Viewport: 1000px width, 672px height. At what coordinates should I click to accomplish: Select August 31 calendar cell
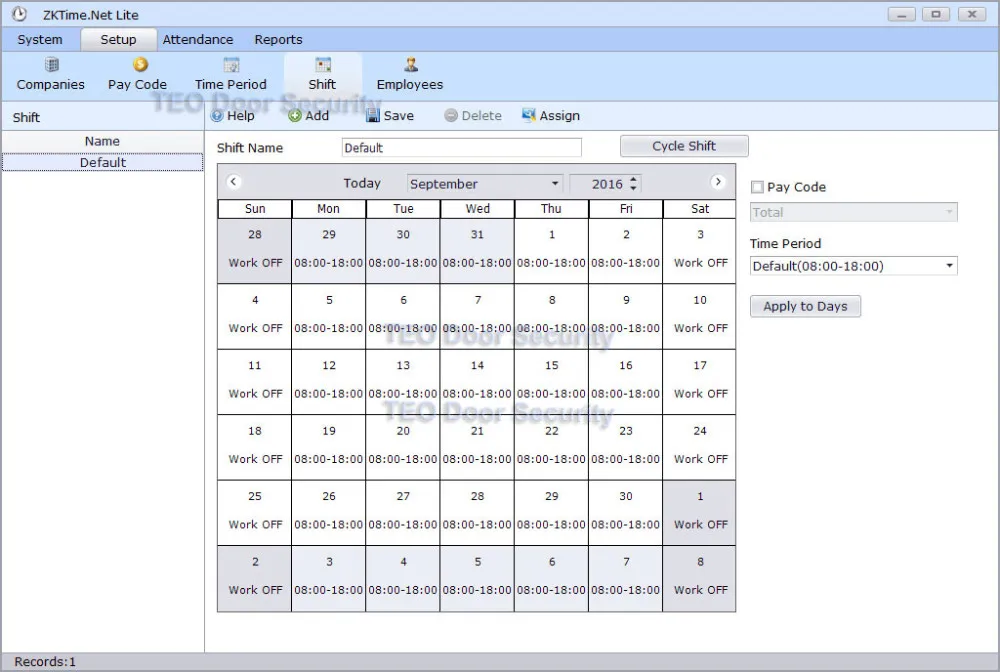pyautogui.click(x=478, y=251)
